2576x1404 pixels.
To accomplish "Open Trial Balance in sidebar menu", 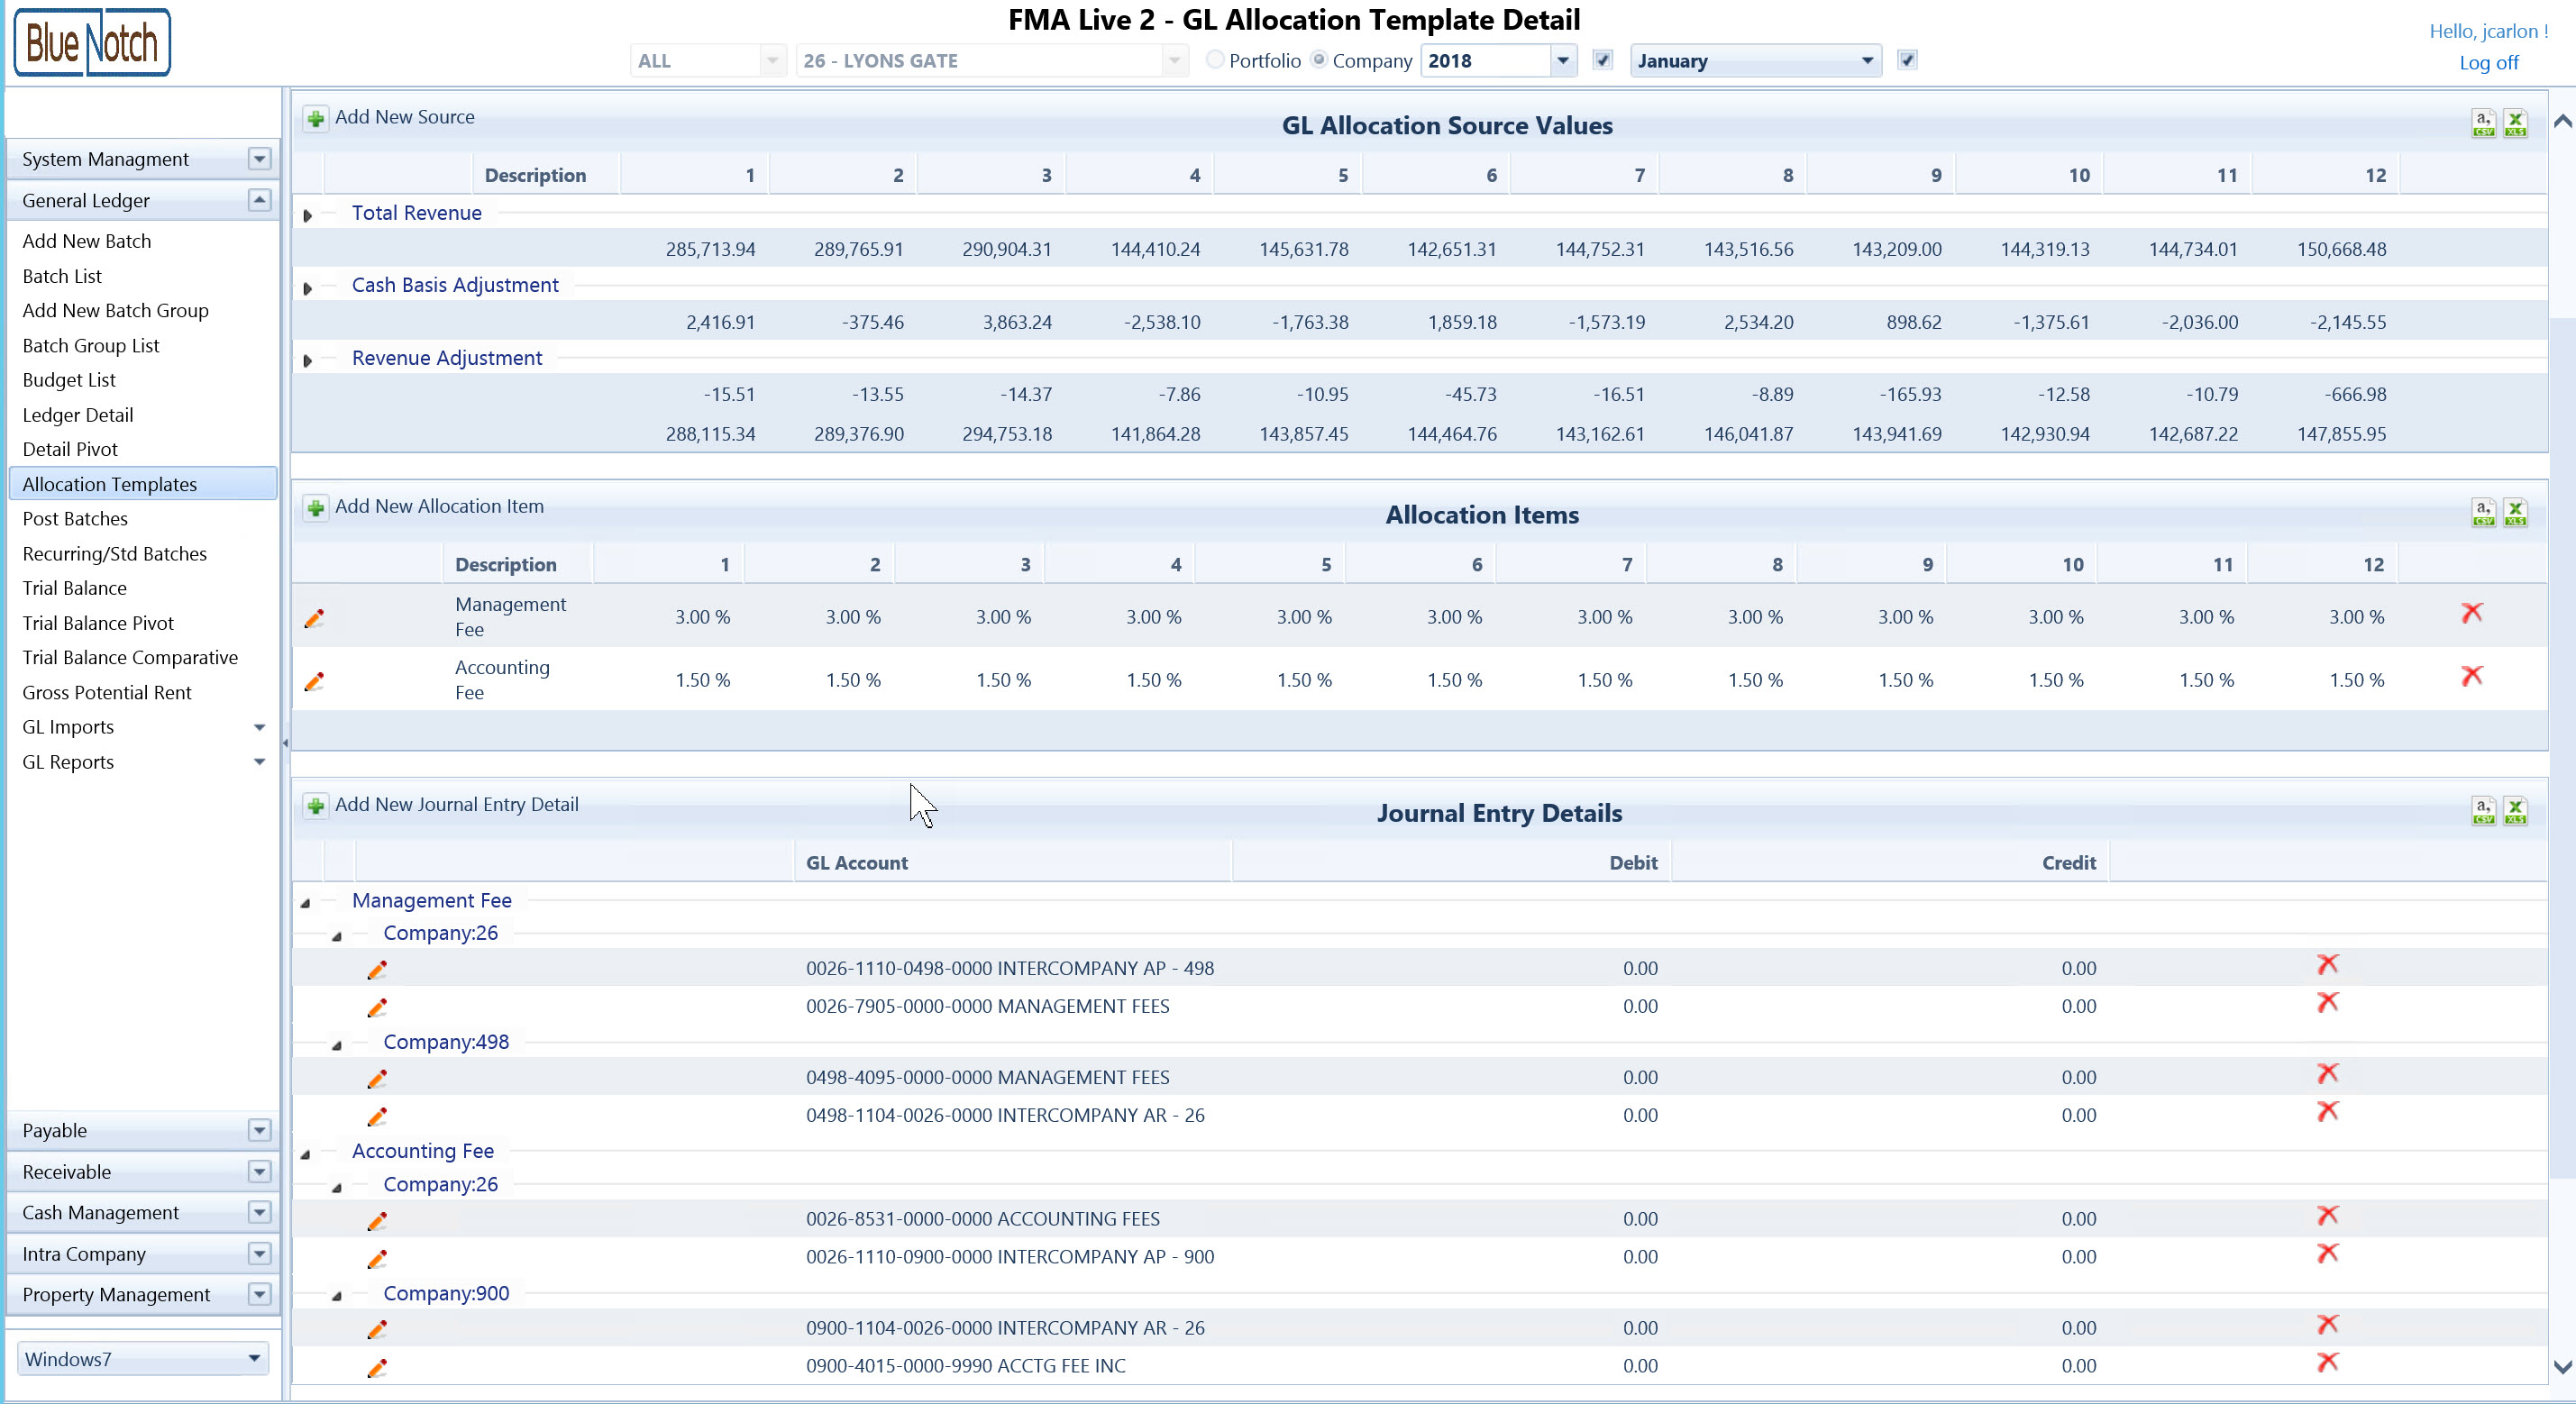I will click(74, 588).
